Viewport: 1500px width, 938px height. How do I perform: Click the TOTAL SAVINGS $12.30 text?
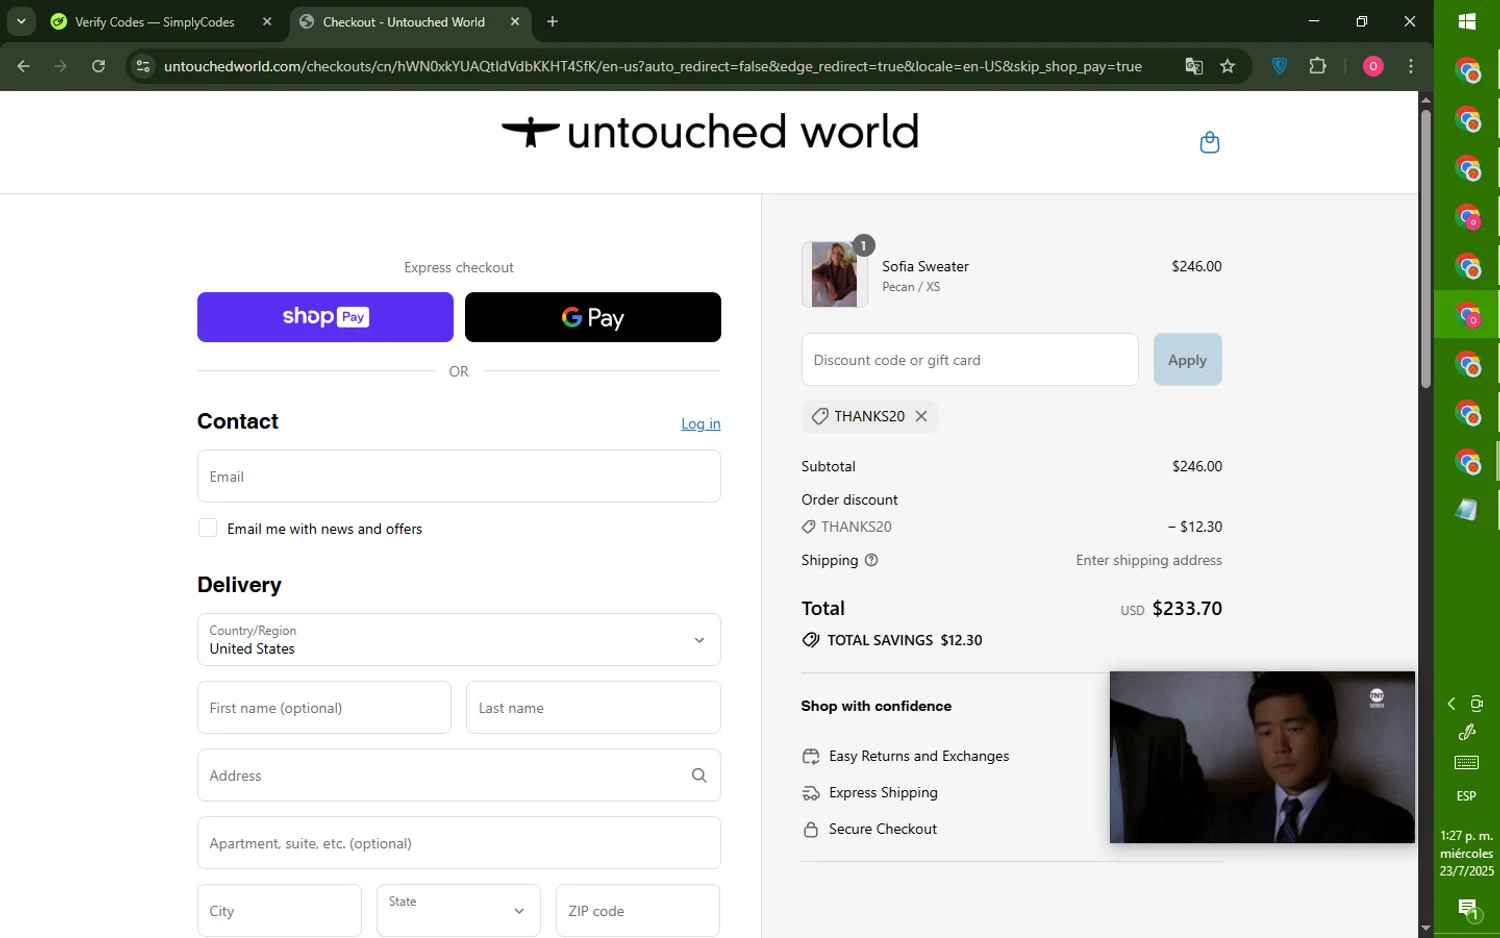point(905,640)
